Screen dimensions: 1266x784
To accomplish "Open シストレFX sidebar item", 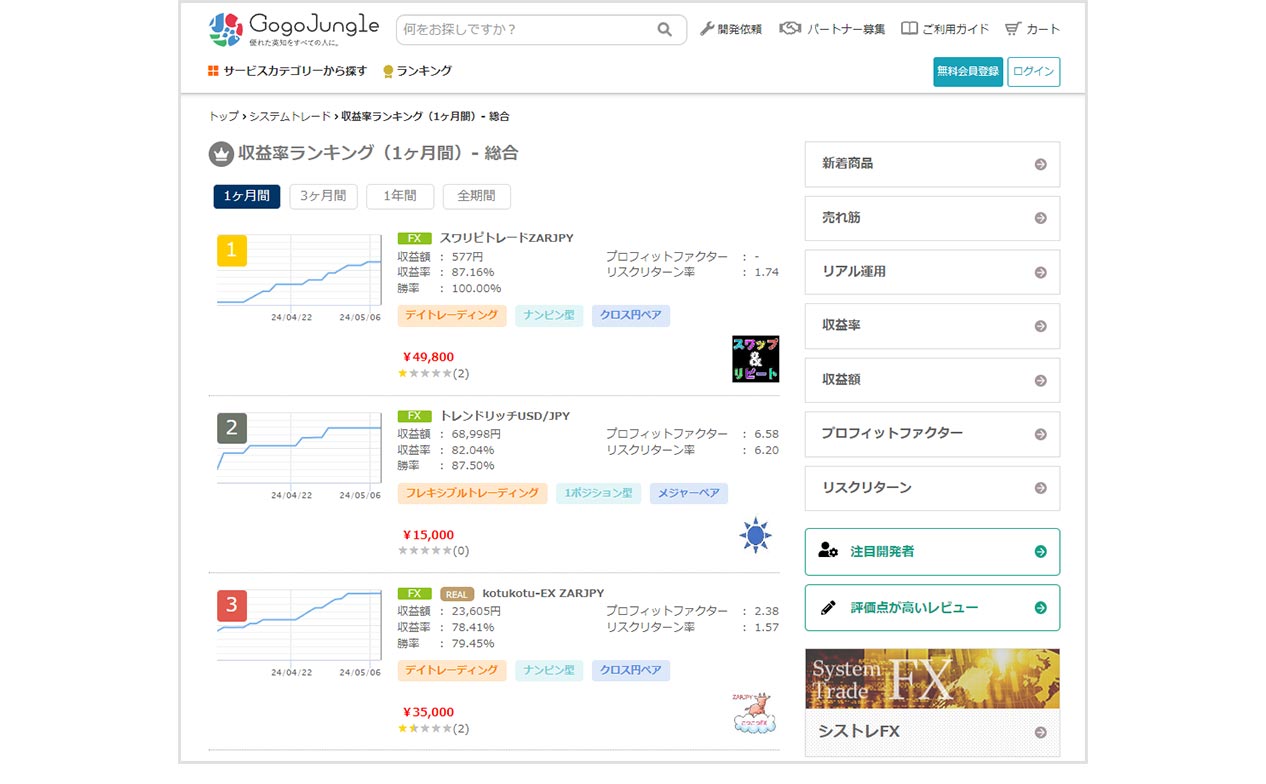I will point(932,732).
